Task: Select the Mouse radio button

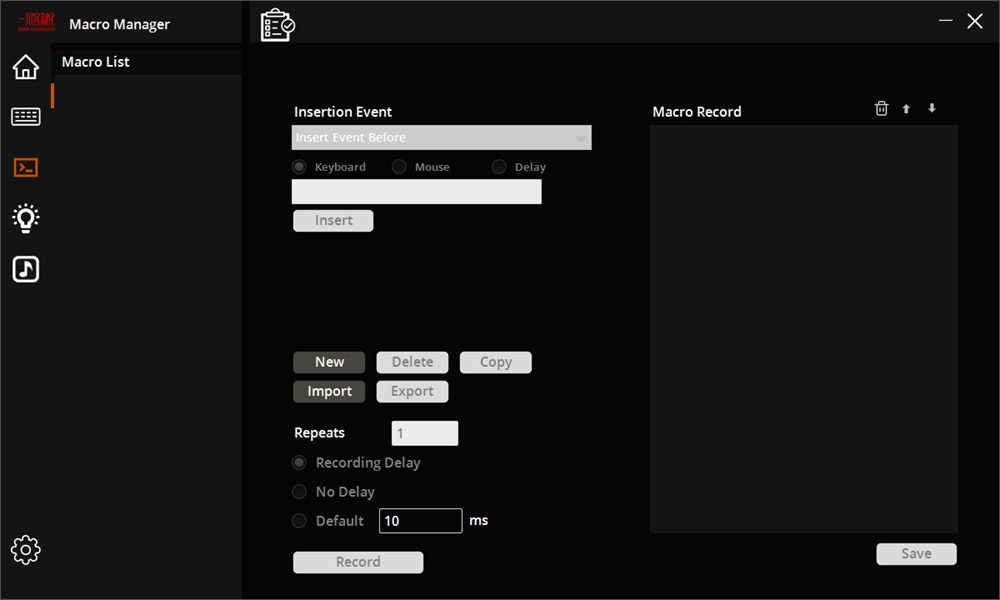Action: coord(399,167)
